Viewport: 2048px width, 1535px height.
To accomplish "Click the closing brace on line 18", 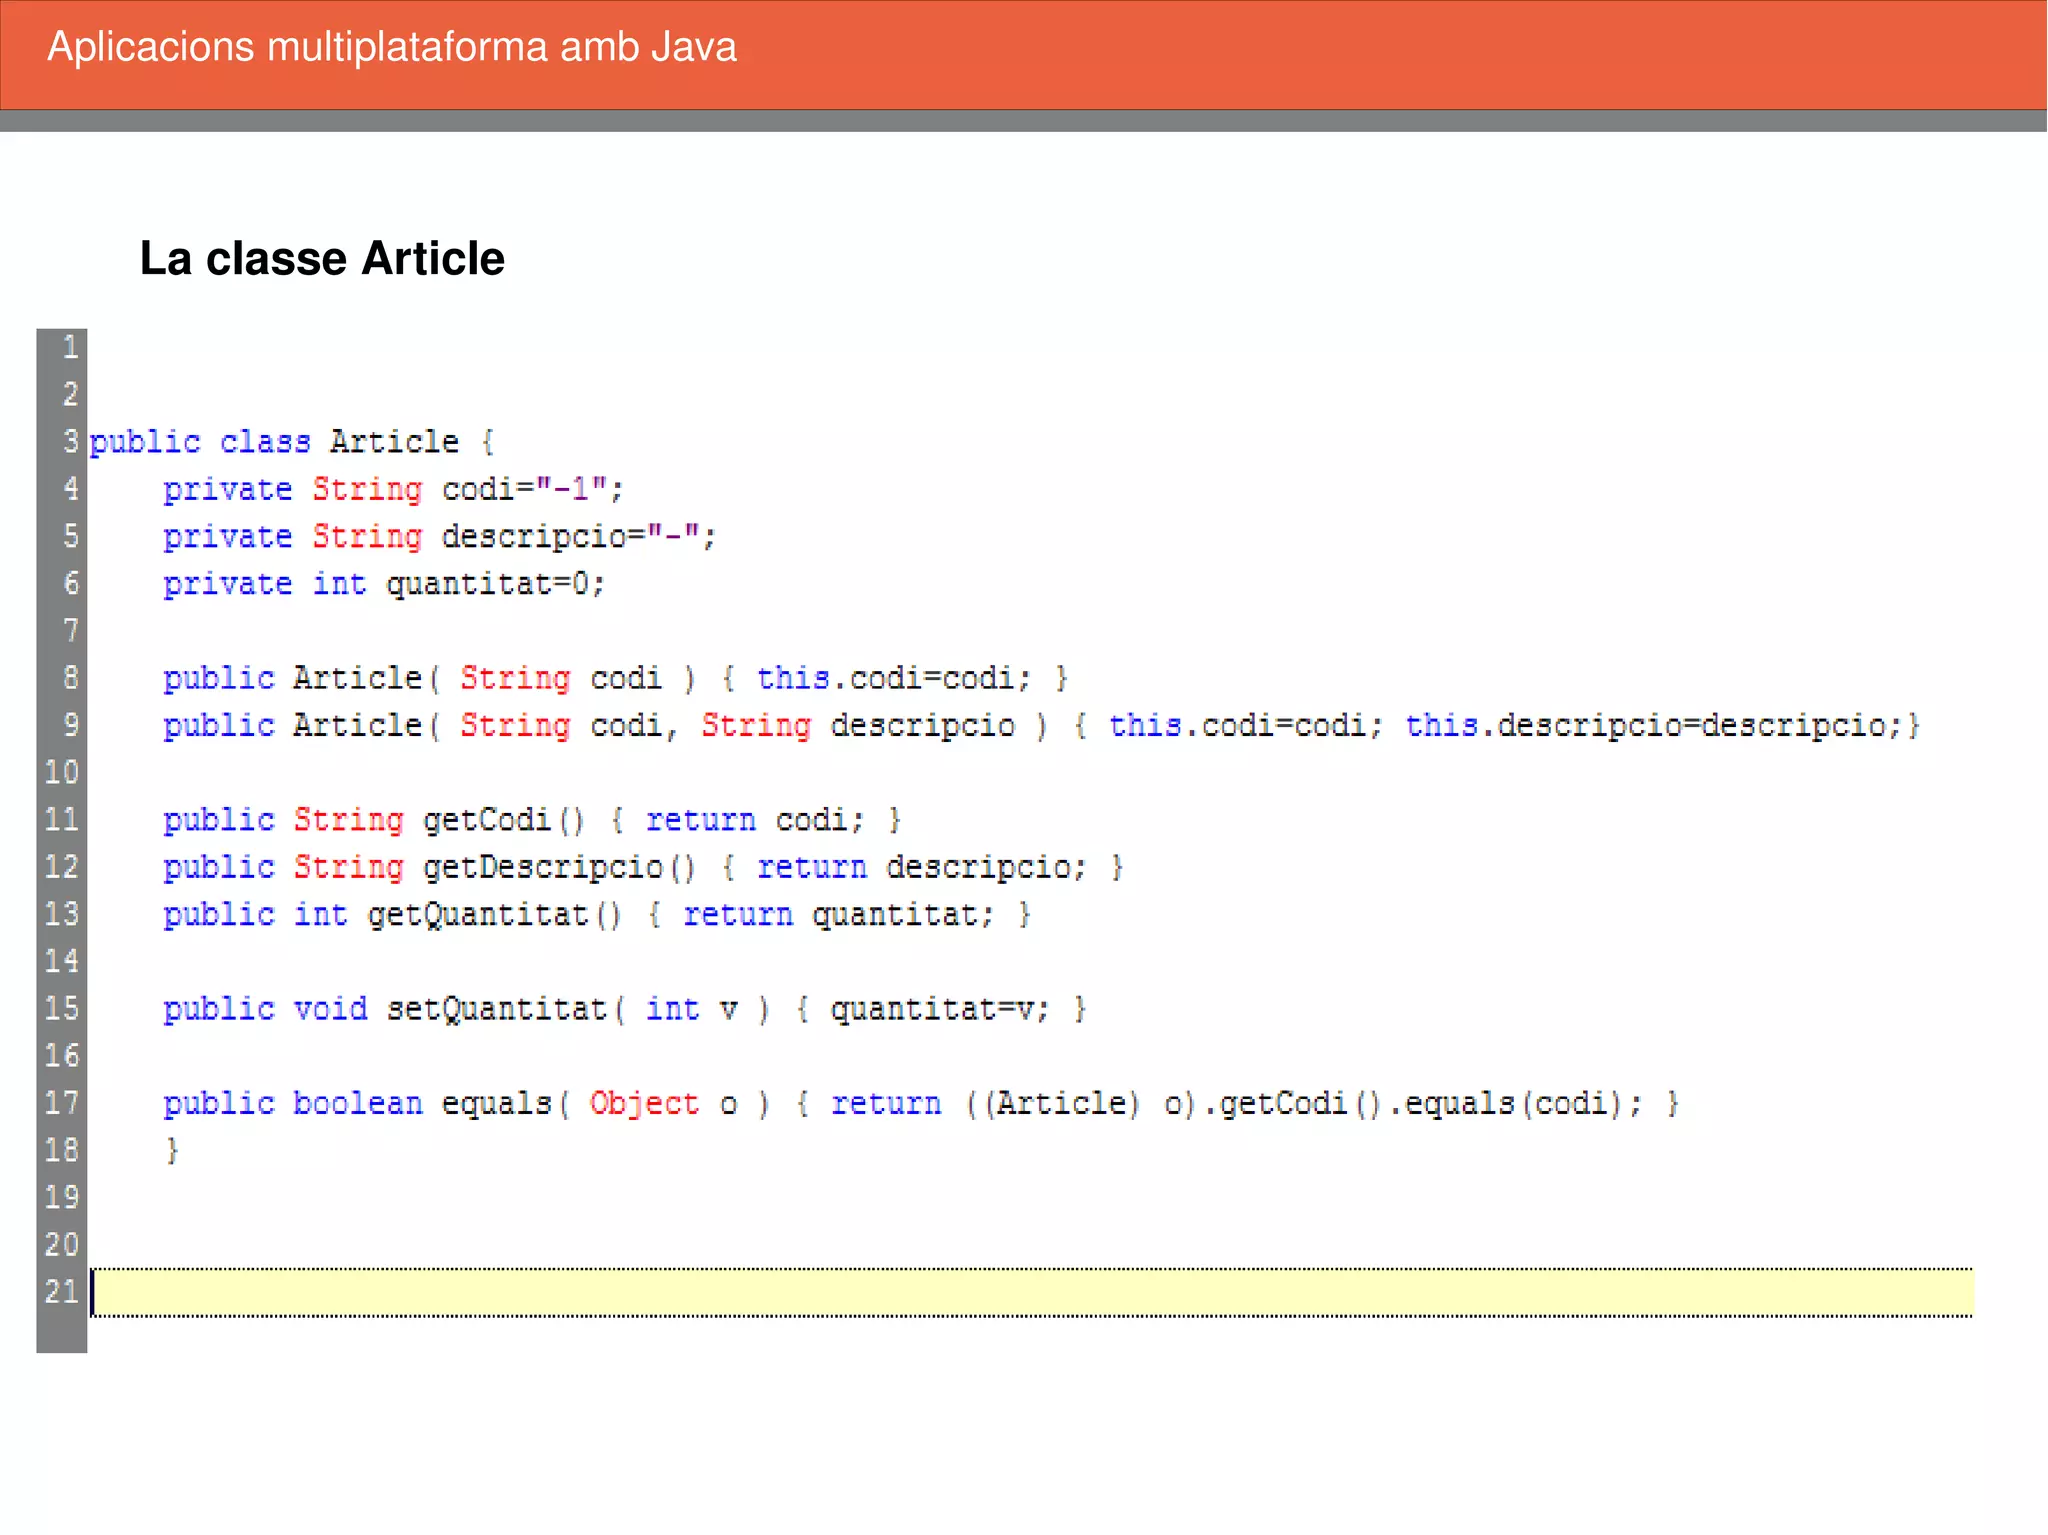I will point(172,1150).
